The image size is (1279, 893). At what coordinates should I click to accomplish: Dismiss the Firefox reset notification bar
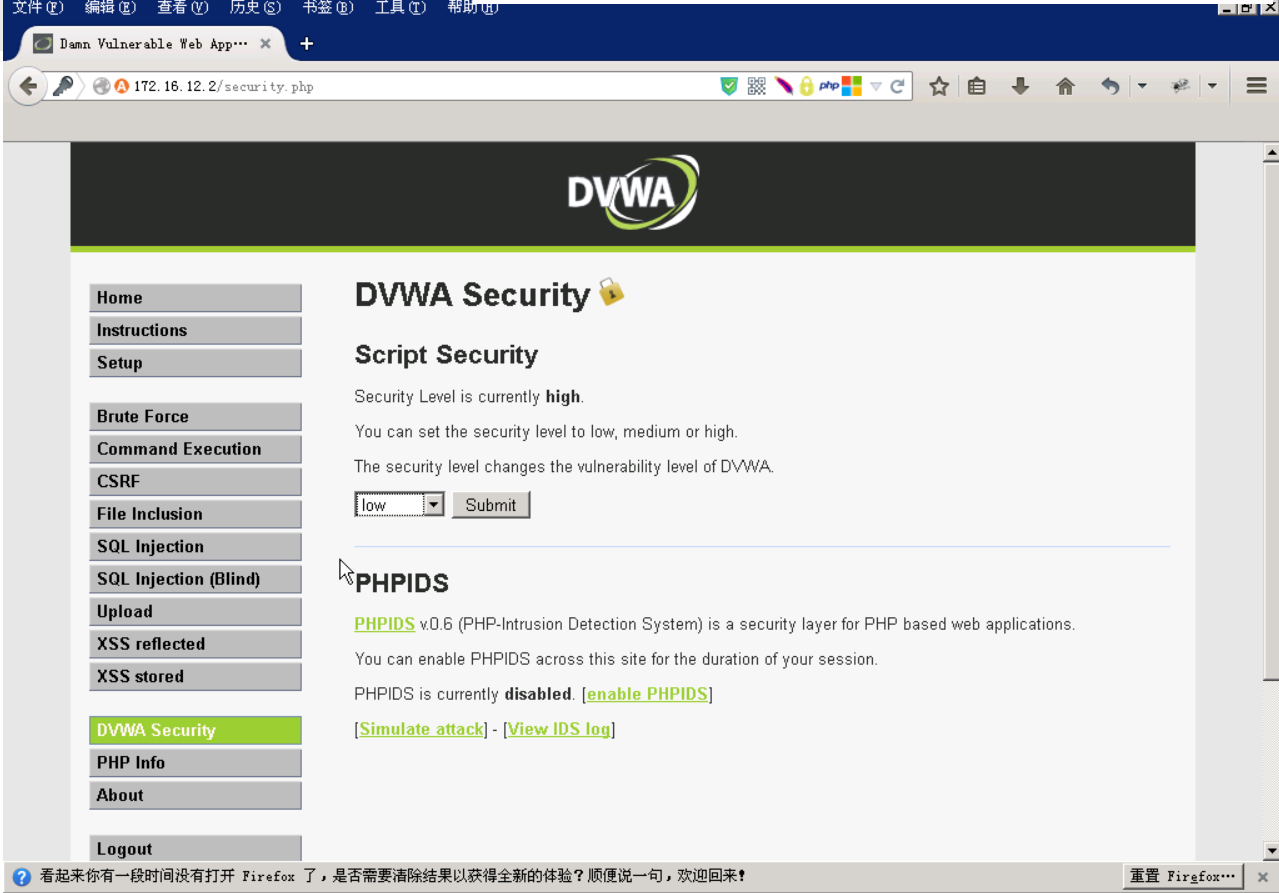(x=1262, y=877)
